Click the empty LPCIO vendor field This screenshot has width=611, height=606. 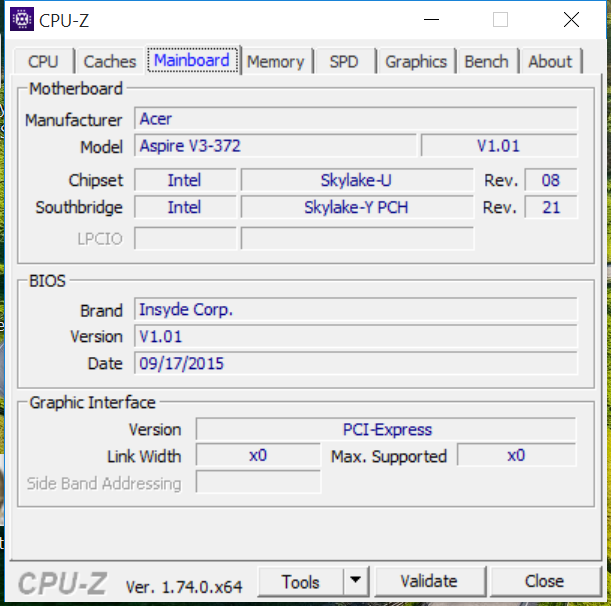coord(185,238)
